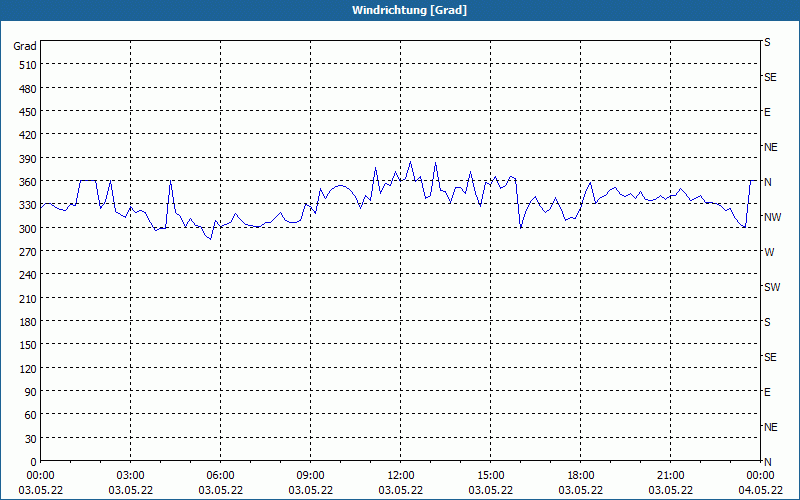
Task: Click the 15:00 time axis label
Action: click(x=490, y=476)
